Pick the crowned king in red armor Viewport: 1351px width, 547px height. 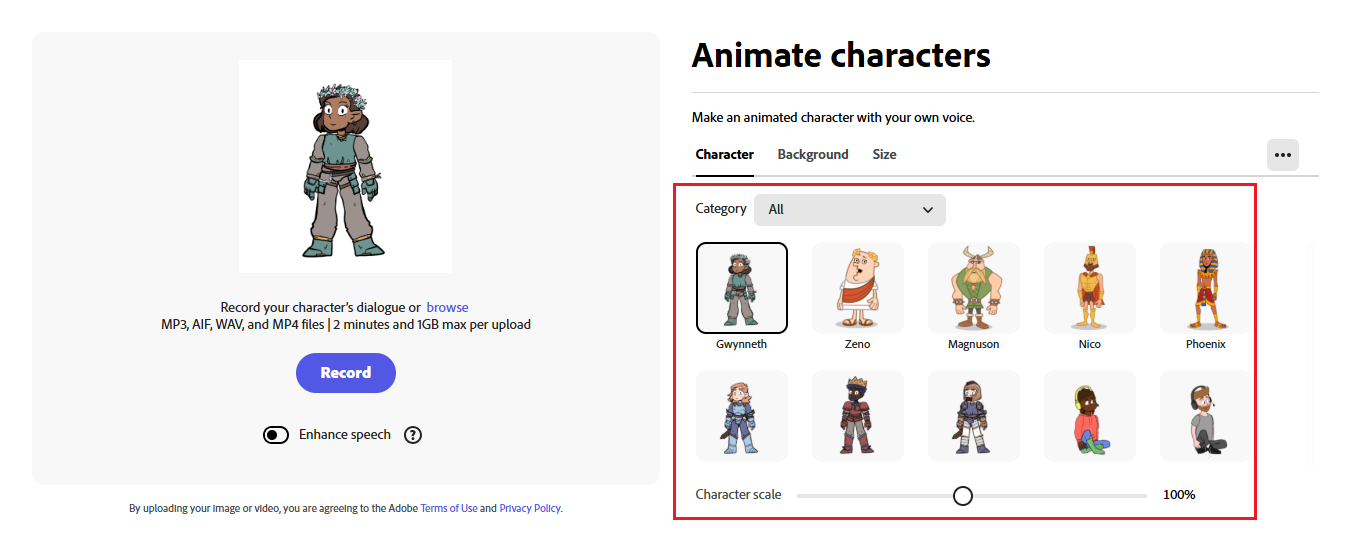[x=857, y=416]
